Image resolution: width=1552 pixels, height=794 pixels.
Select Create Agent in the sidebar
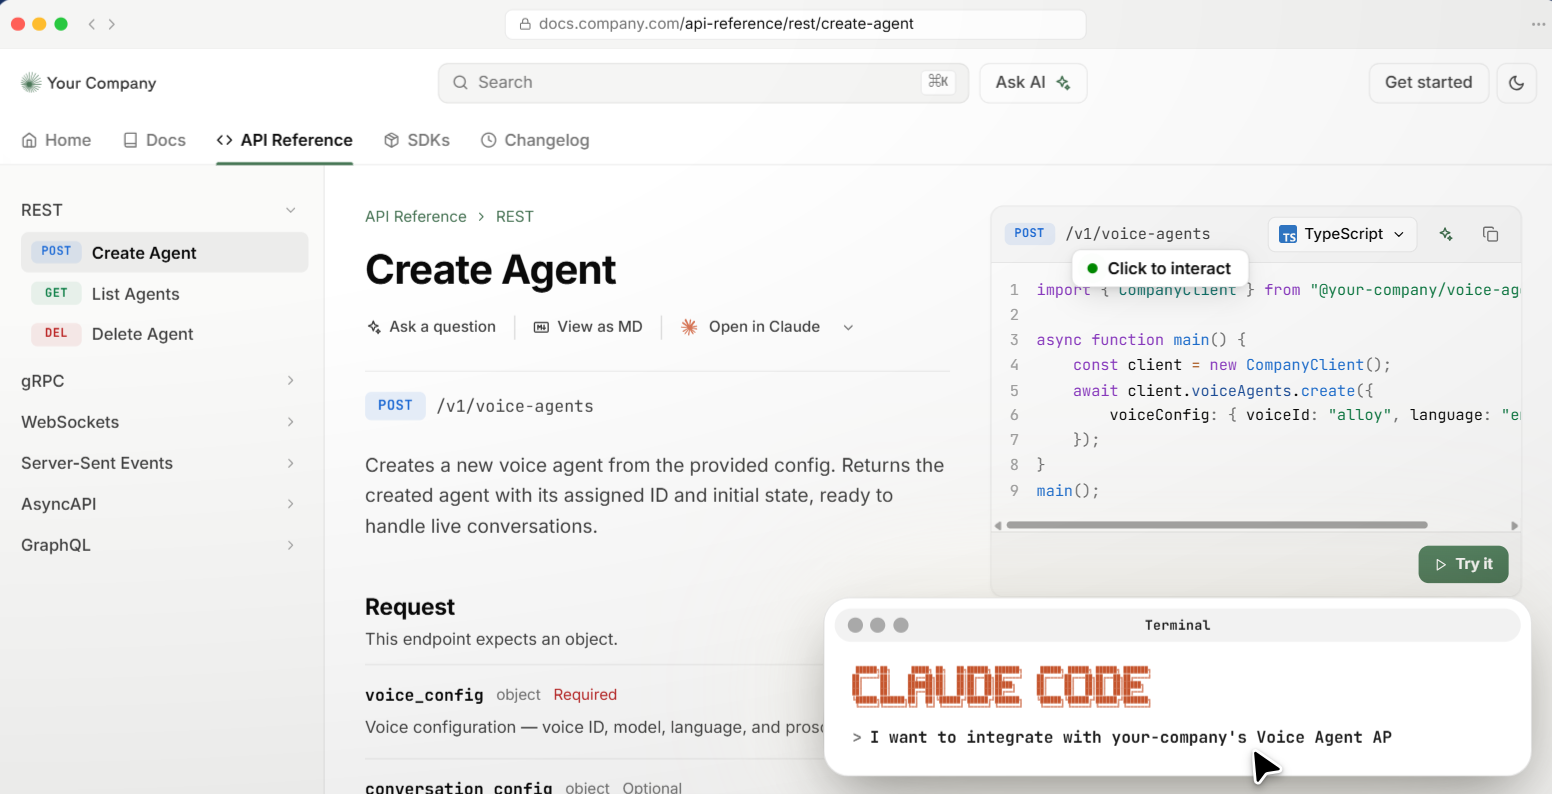pos(165,252)
